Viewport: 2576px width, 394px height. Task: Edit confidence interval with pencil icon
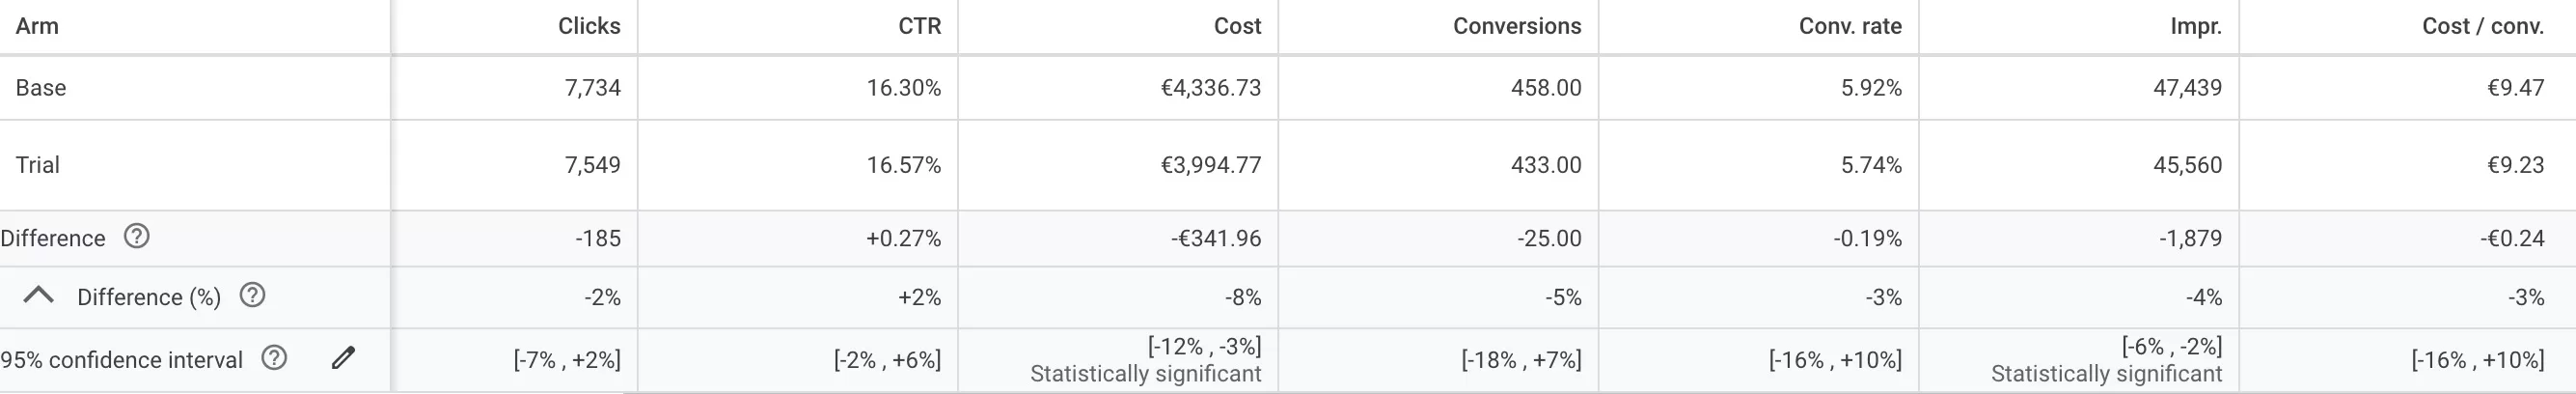[343, 358]
